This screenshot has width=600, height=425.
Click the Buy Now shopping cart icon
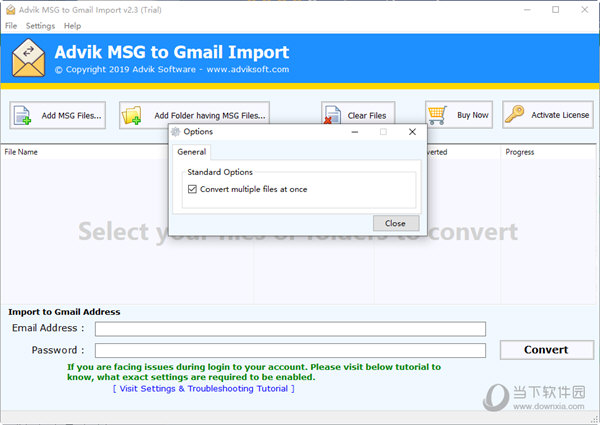click(437, 115)
